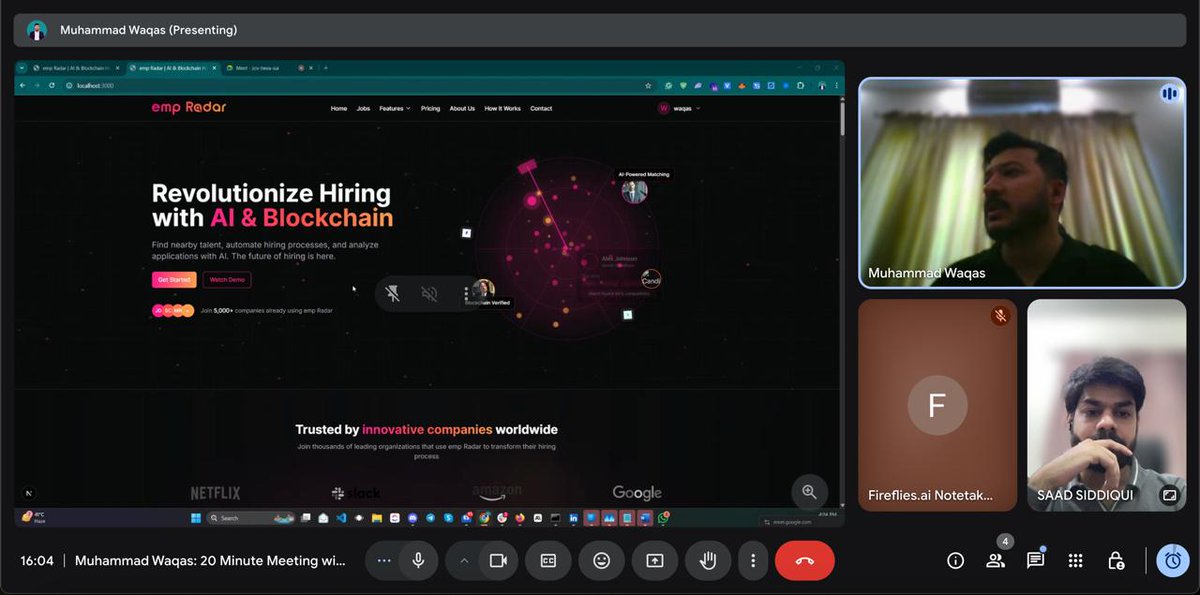Viewport: 1200px width, 595px height.
Task: Open new browser tab plus button
Action: [325, 68]
